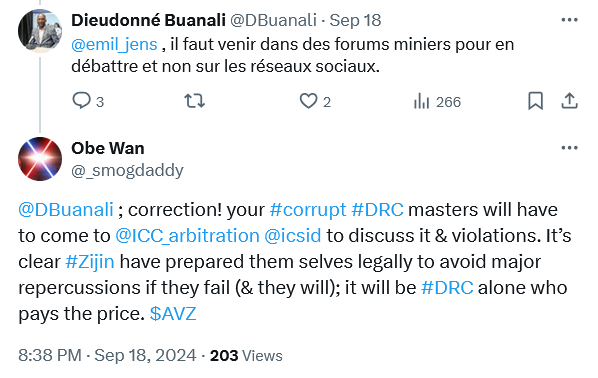Retweet Dieudonné Buanali's post
The image size is (598, 378).
click(195, 101)
